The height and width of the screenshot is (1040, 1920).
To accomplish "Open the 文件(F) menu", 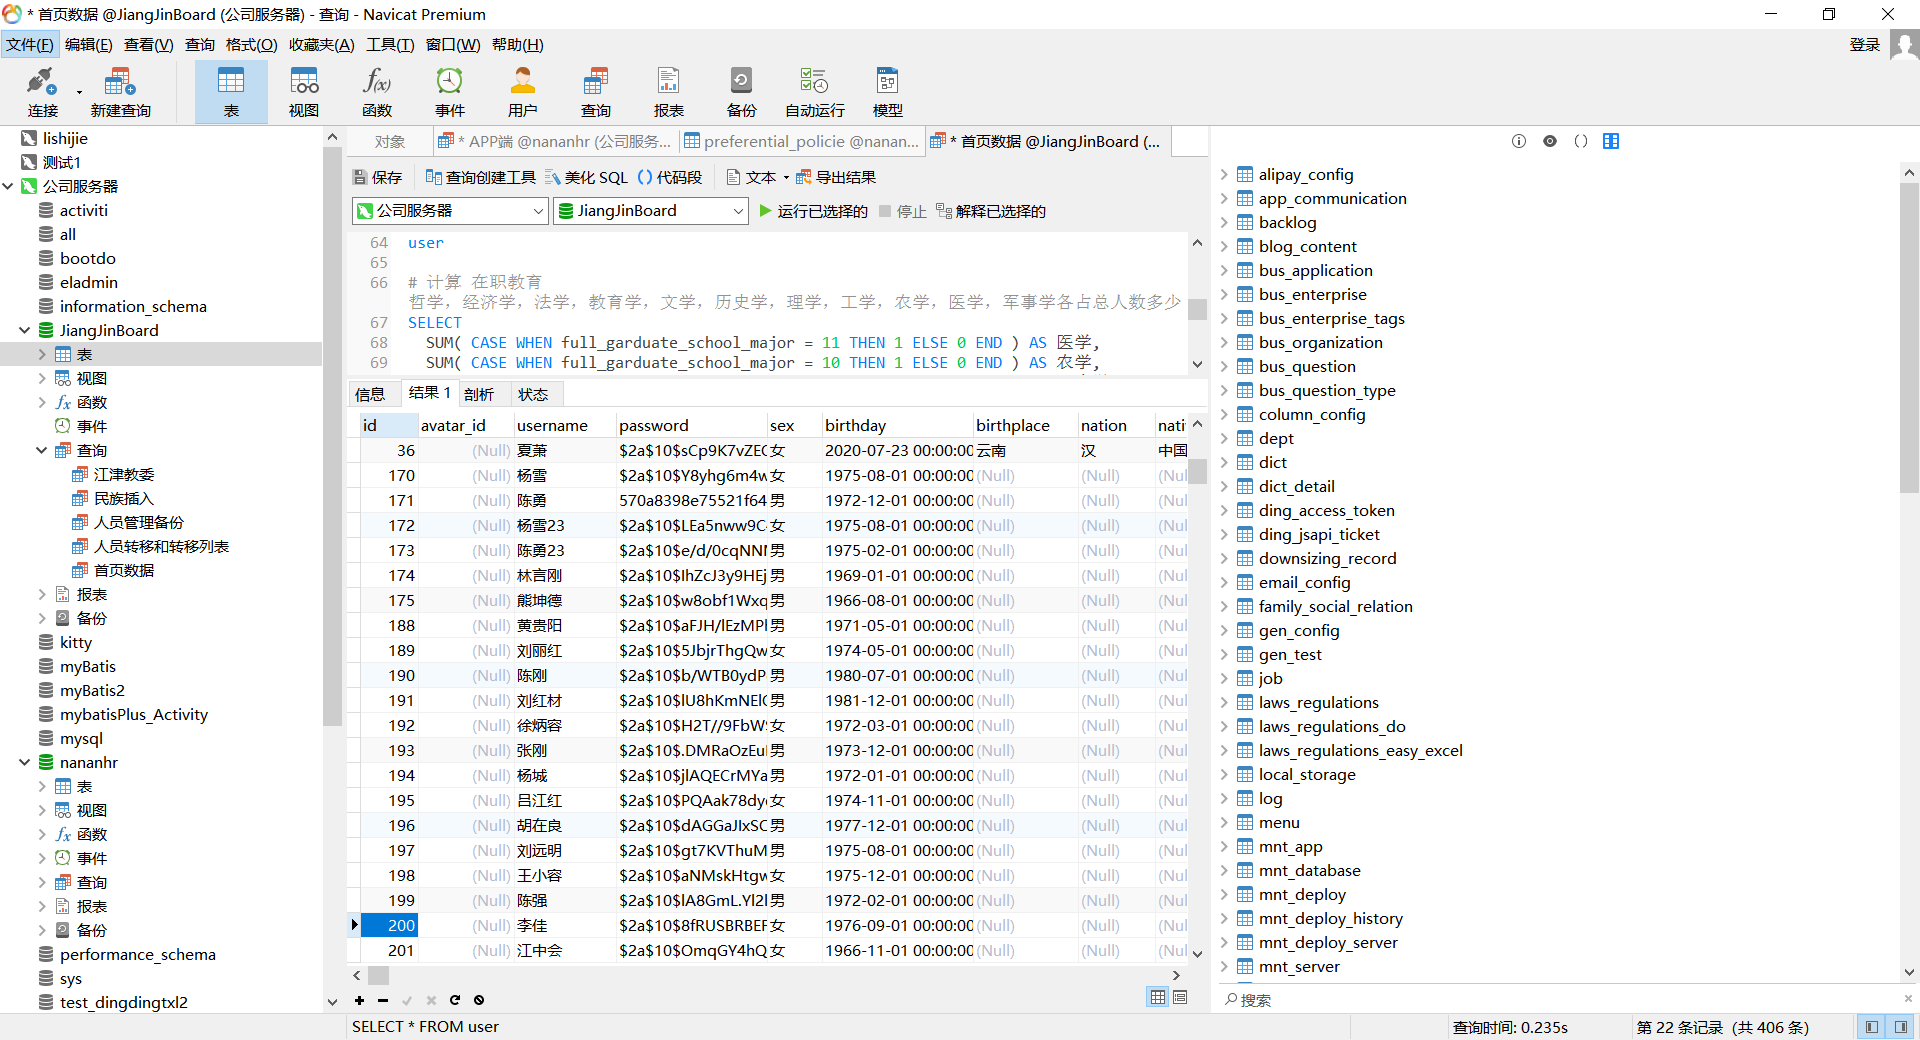I will pos(30,45).
